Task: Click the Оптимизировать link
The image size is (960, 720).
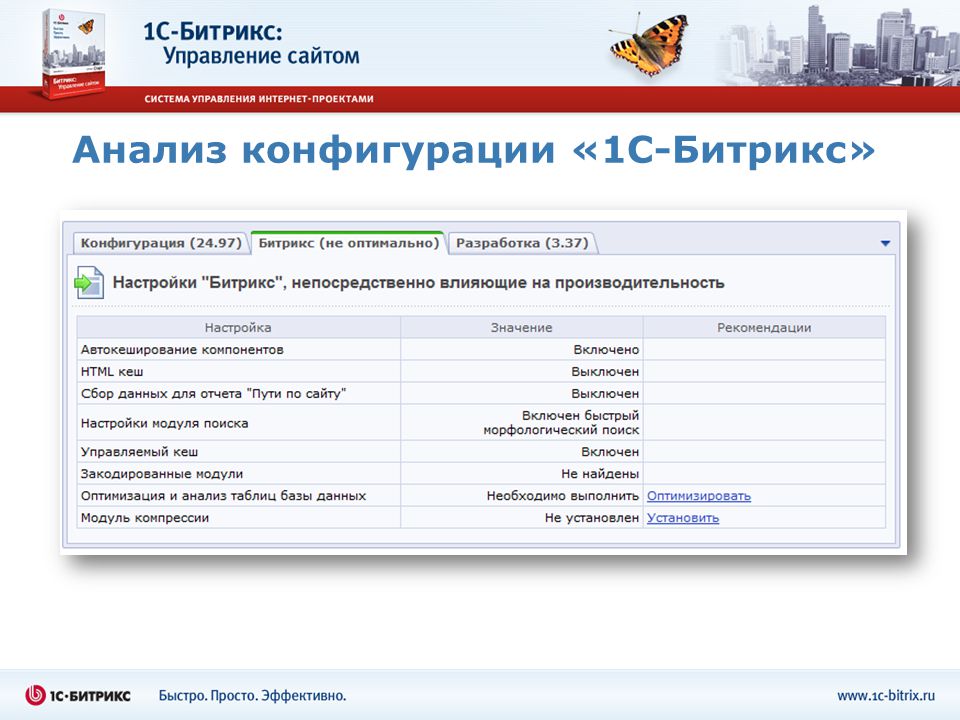Action: [x=699, y=496]
